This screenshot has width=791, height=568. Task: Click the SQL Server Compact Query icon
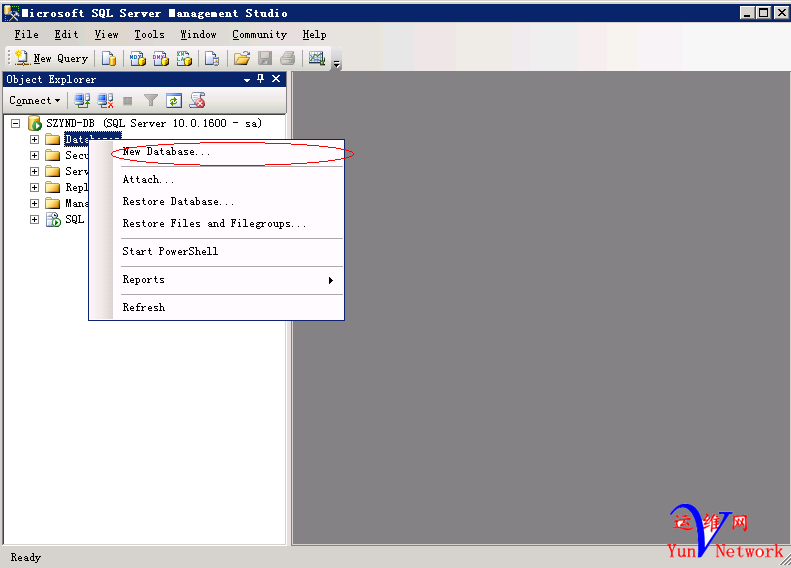coord(212,59)
